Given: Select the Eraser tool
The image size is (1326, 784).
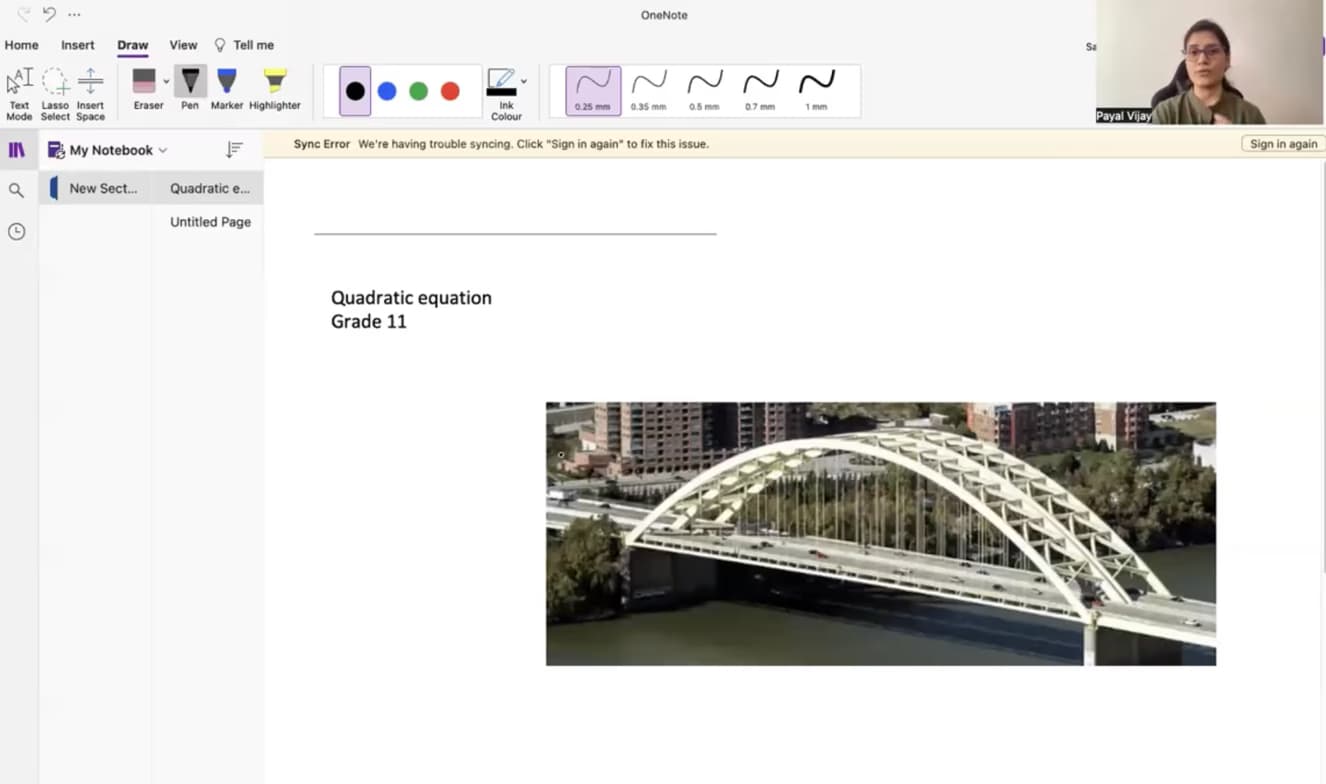Looking at the screenshot, I should (146, 89).
